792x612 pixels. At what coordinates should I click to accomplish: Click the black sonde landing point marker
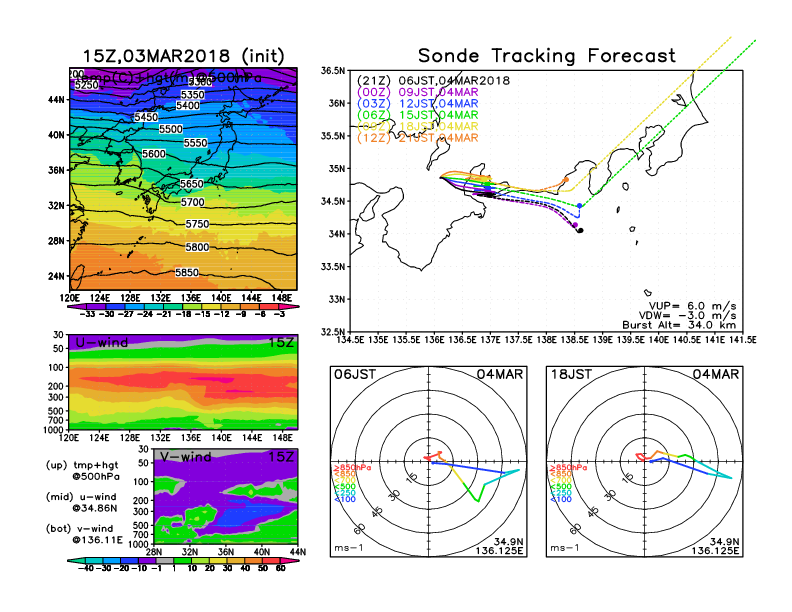[x=580, y=230]
